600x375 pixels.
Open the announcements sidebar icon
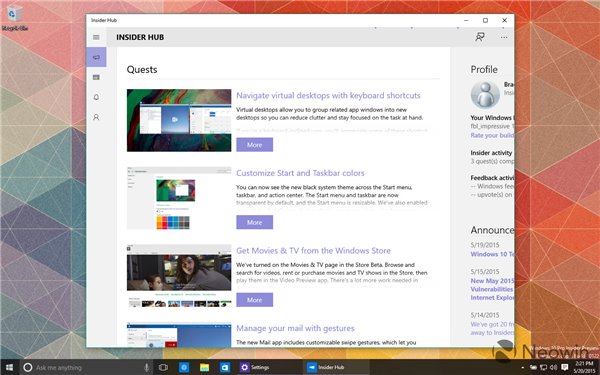[96, 77]
